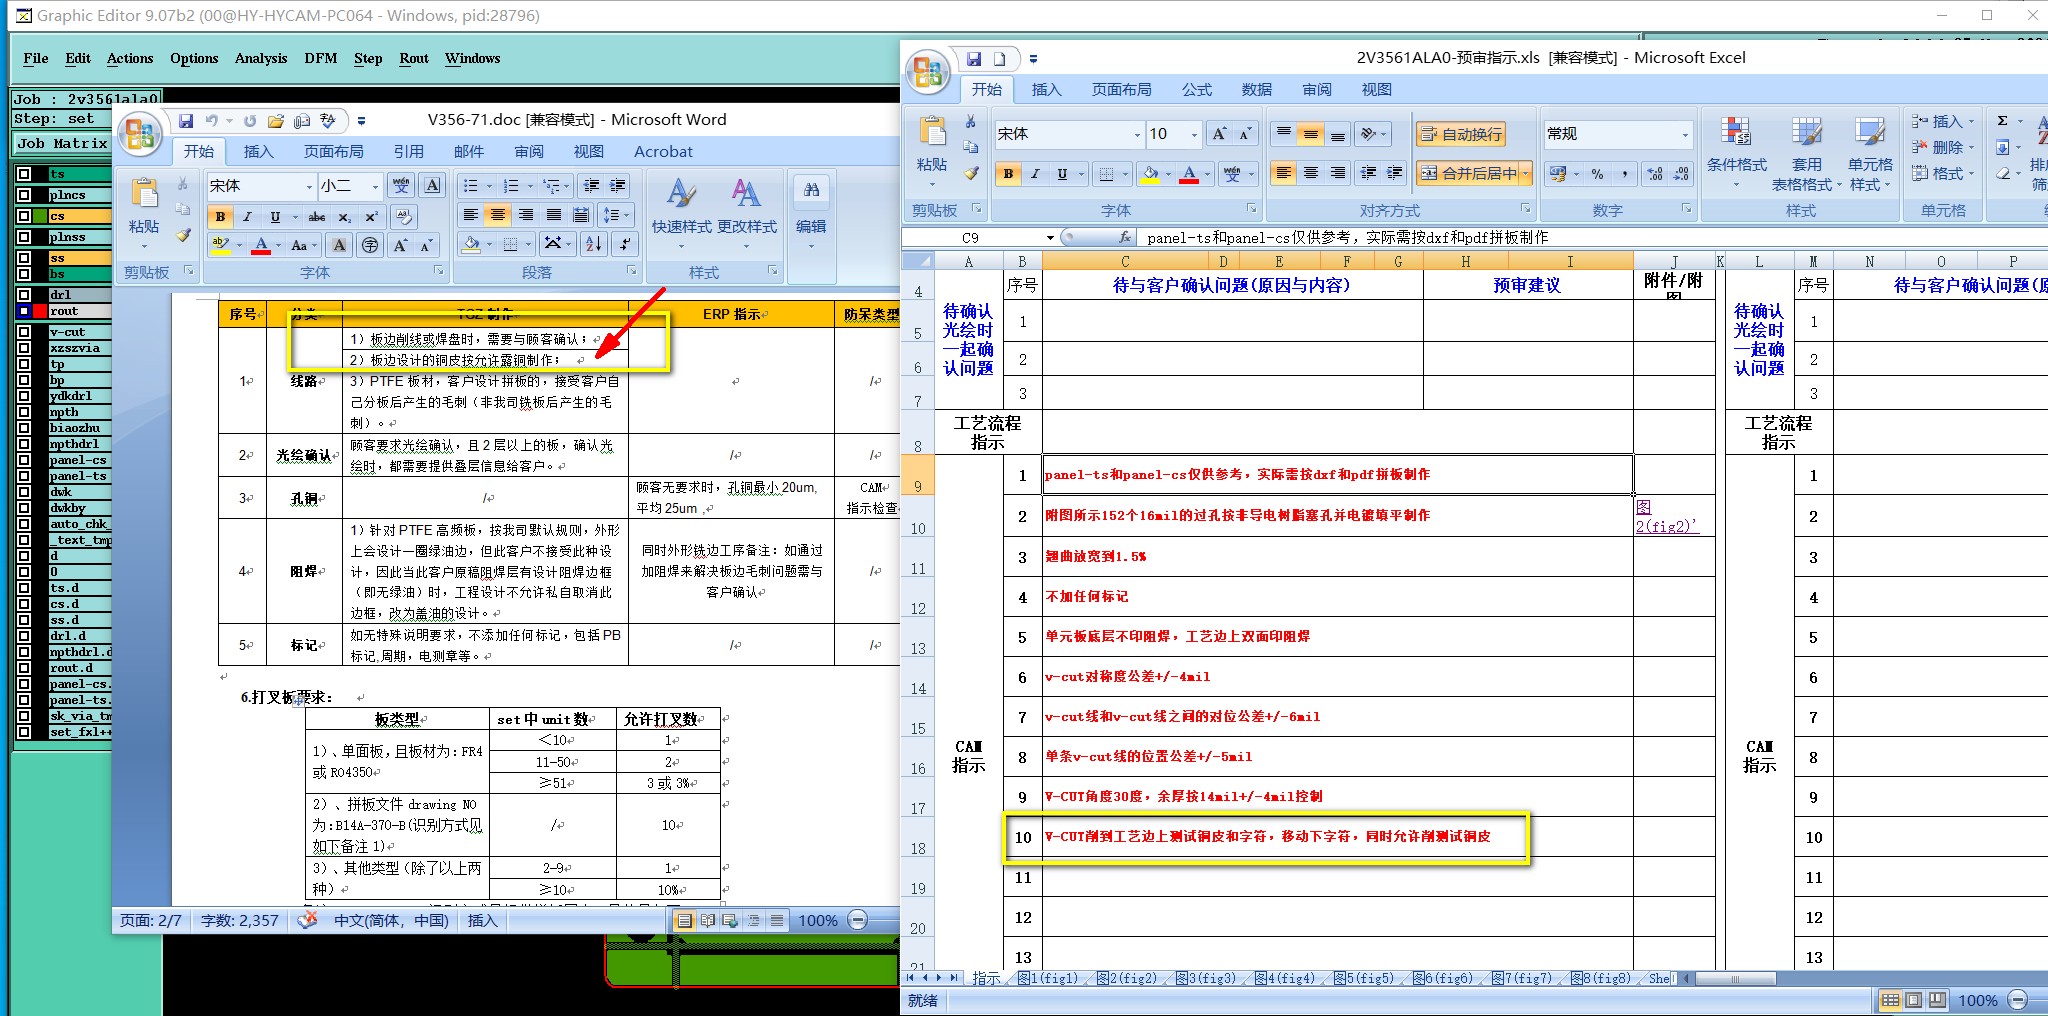Click Excel 合并后居中 button
Viewport: 2048px width, 1016px height.
click(1468, 174)
